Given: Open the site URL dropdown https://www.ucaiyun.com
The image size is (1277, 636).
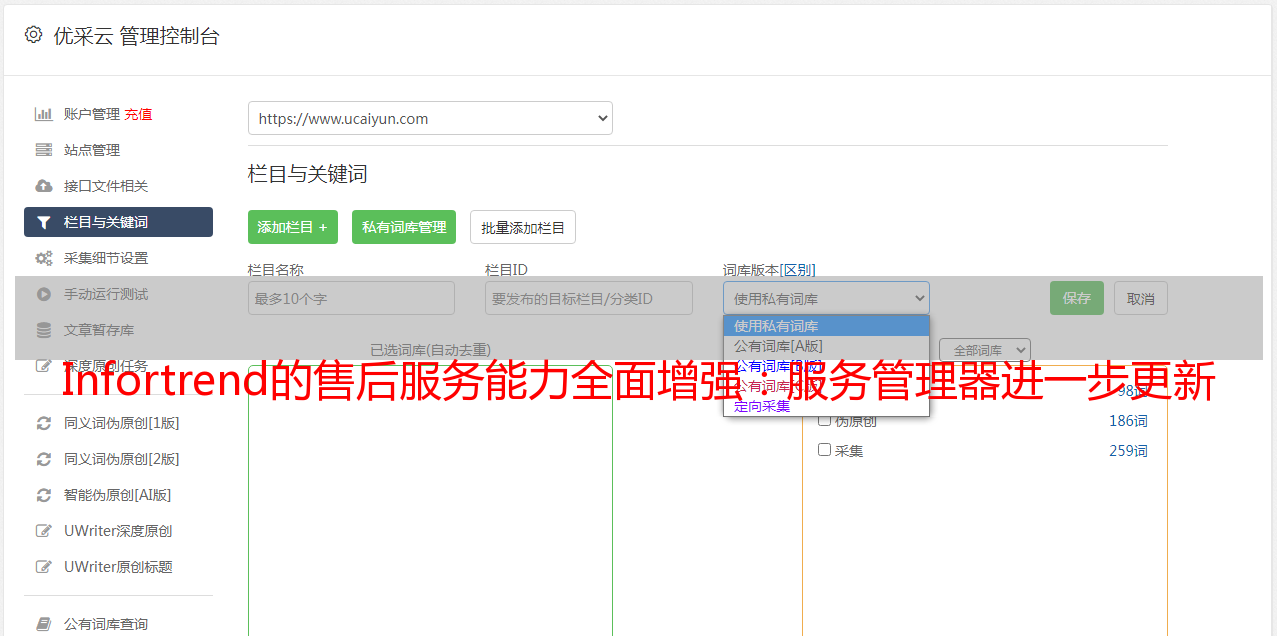Looking at the screenshot, I should click(x=430, y=118).
